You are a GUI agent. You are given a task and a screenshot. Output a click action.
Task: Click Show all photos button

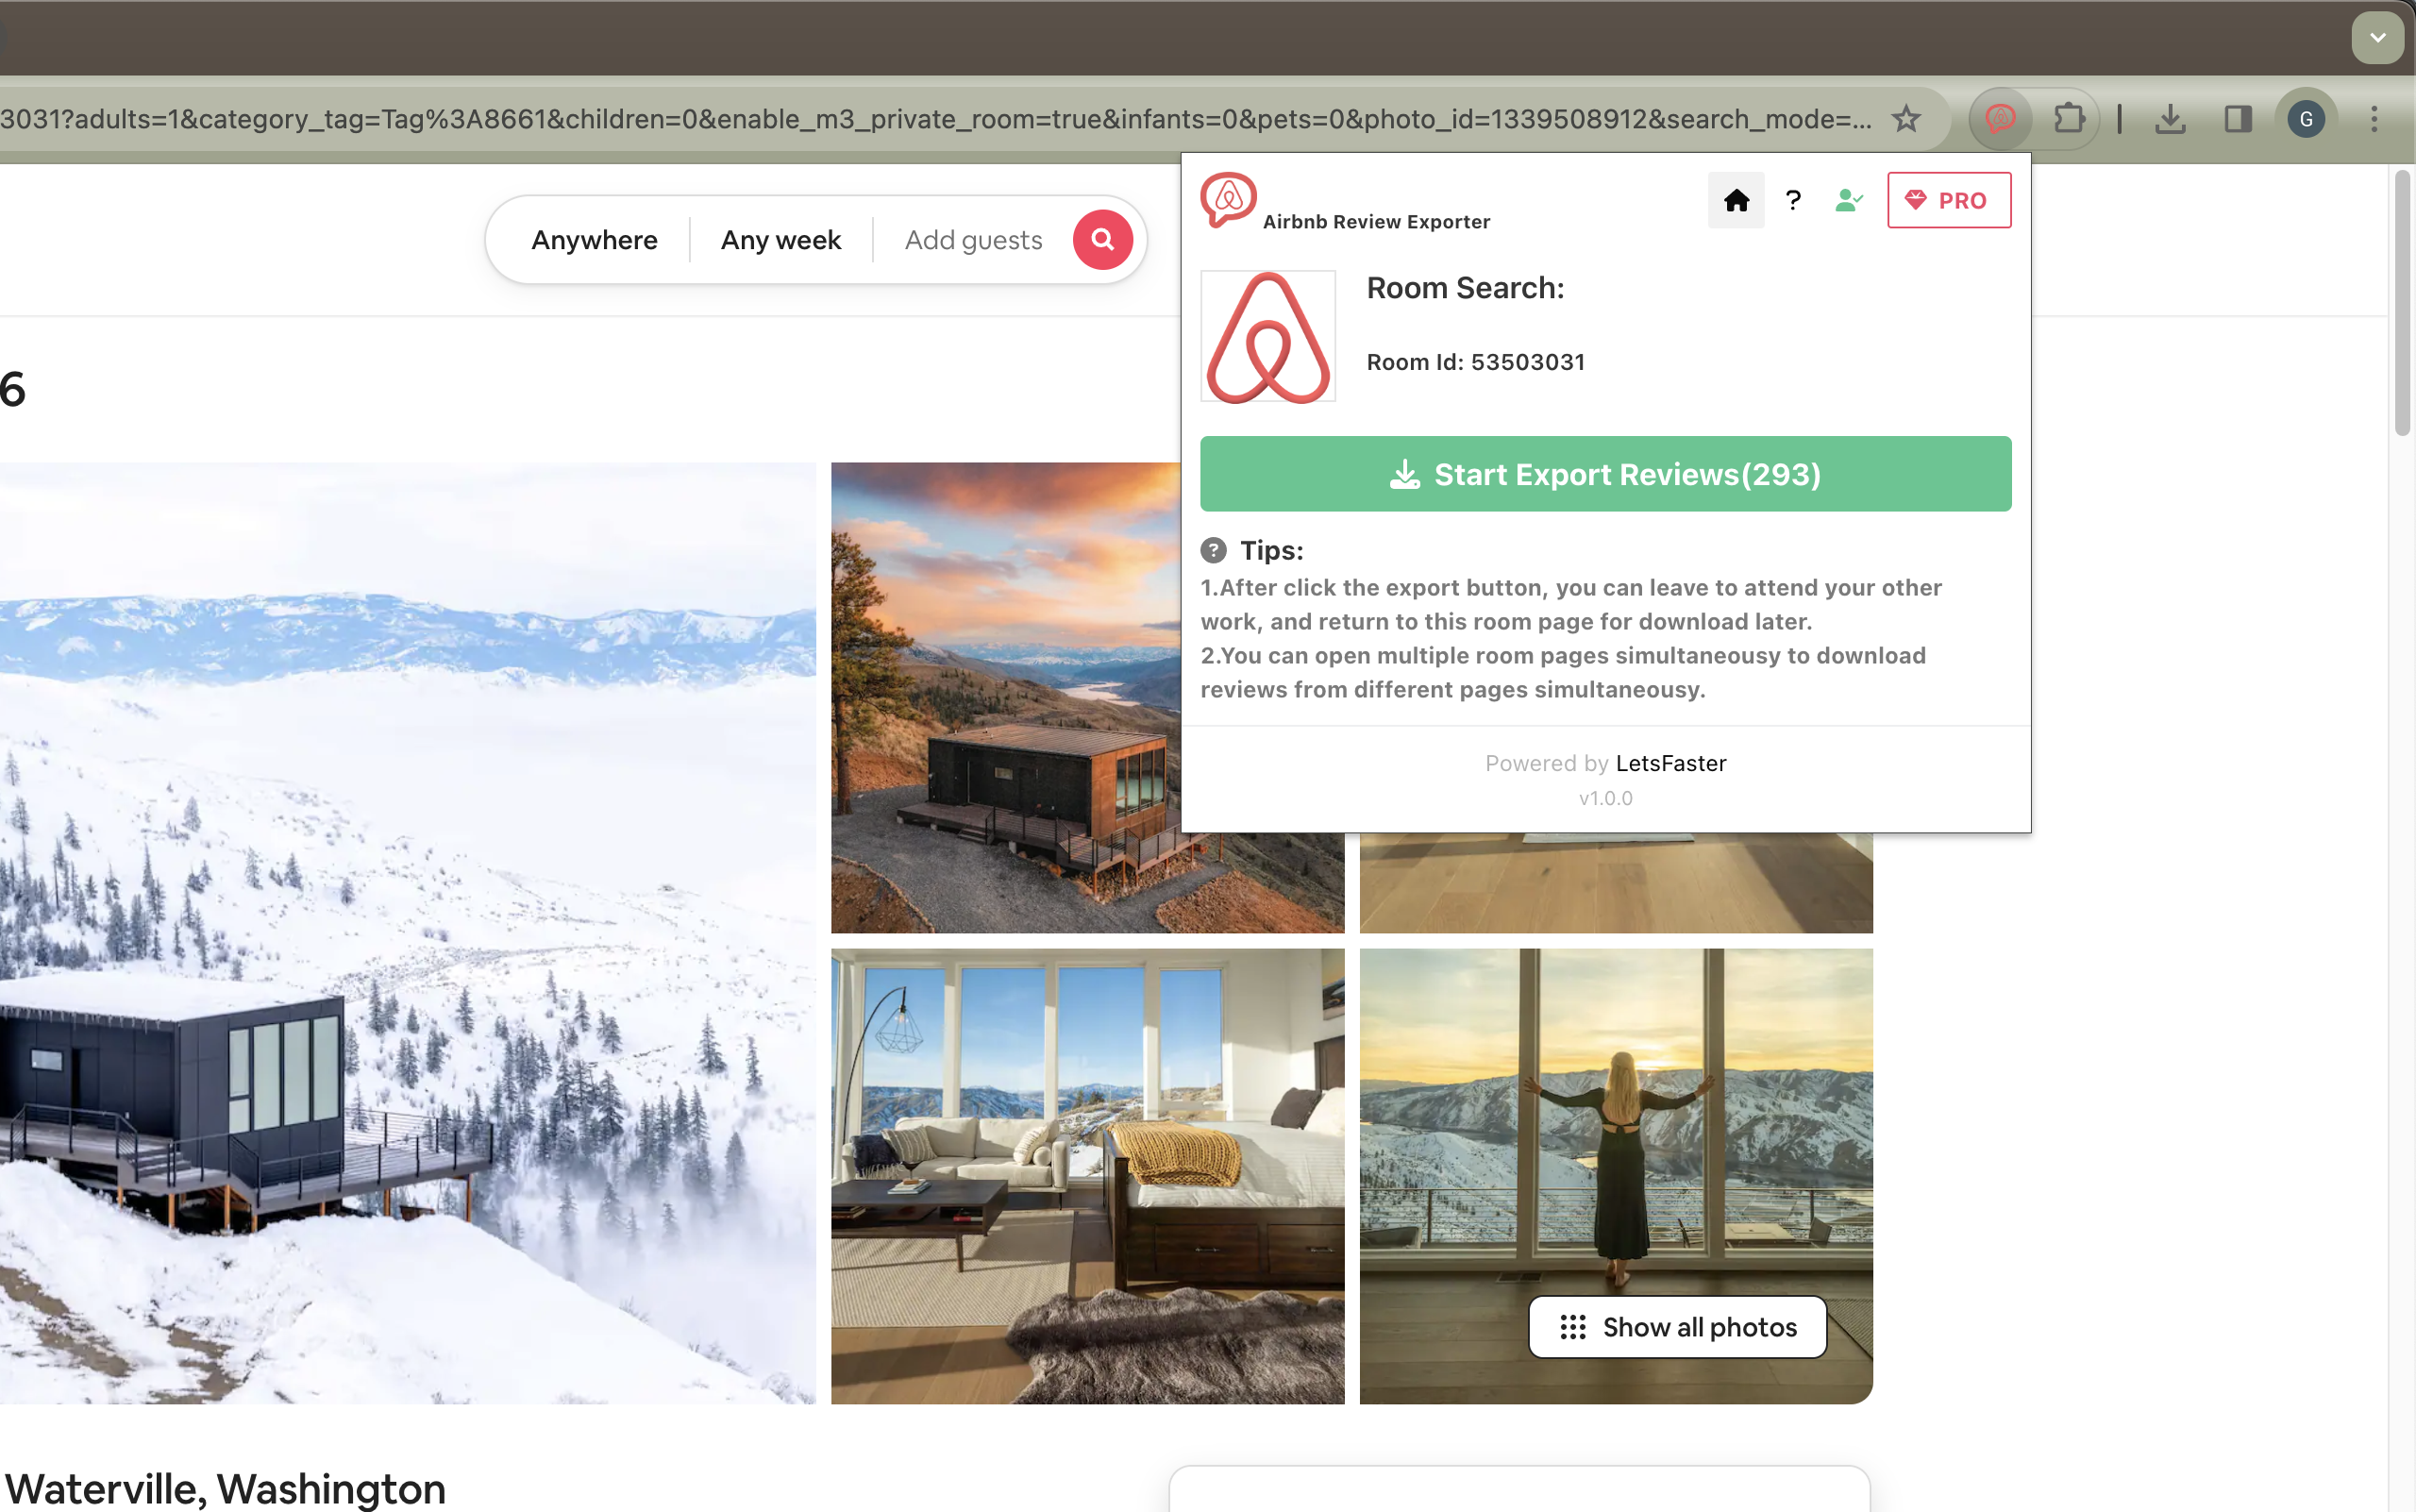(1677, 1327)
